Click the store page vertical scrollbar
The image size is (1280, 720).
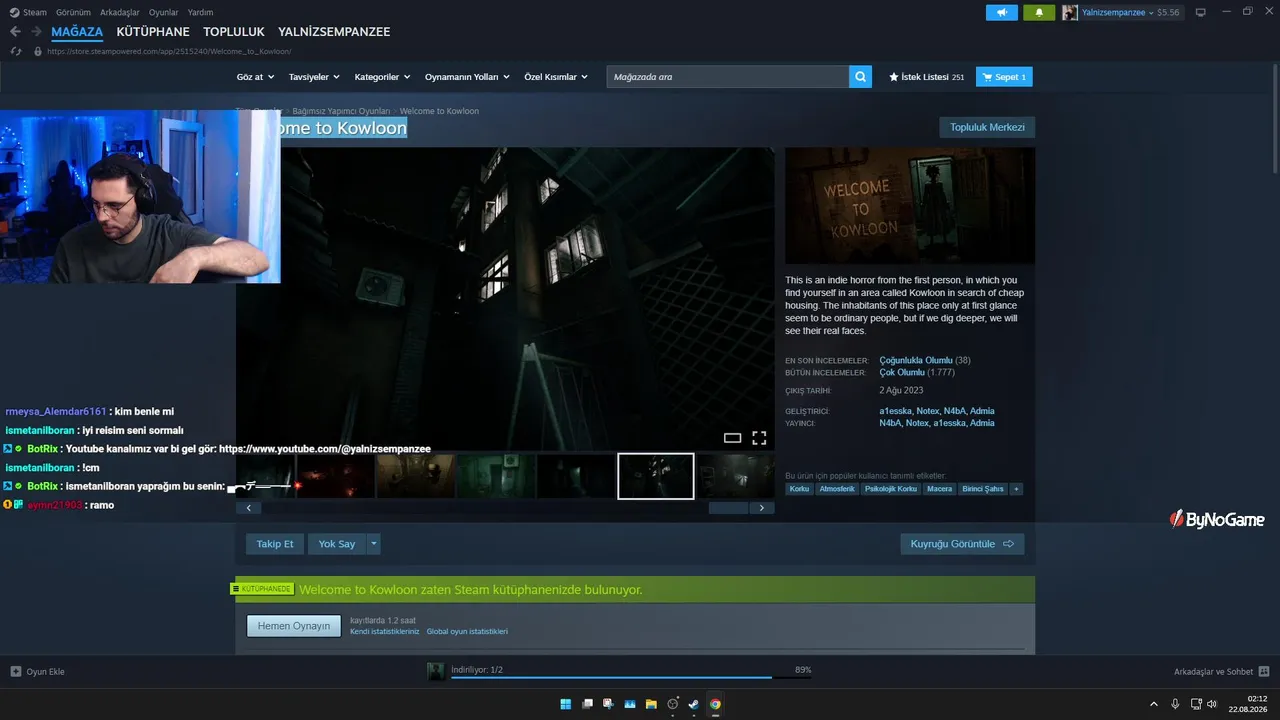click(1273, 120)
